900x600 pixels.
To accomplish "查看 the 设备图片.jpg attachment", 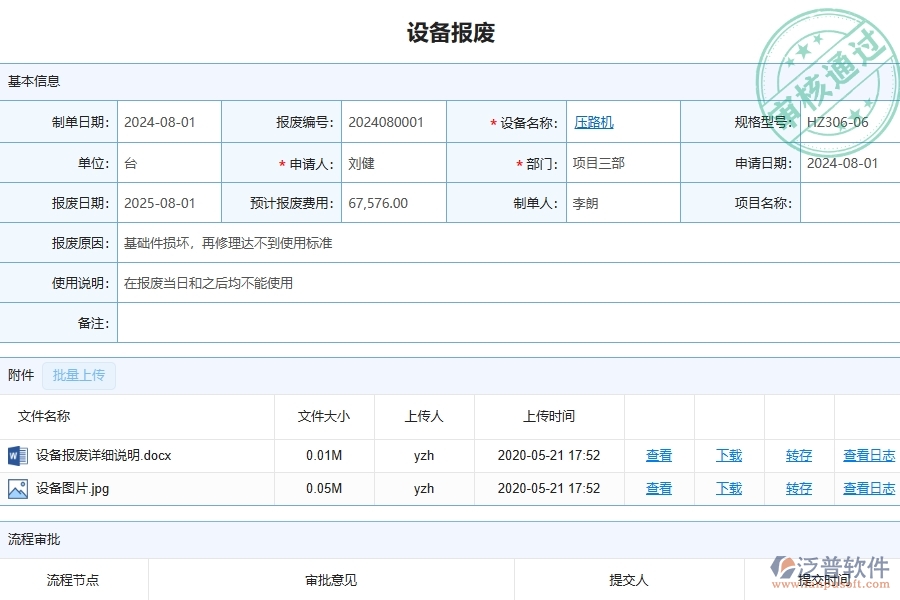I will [x=658, y=489].
